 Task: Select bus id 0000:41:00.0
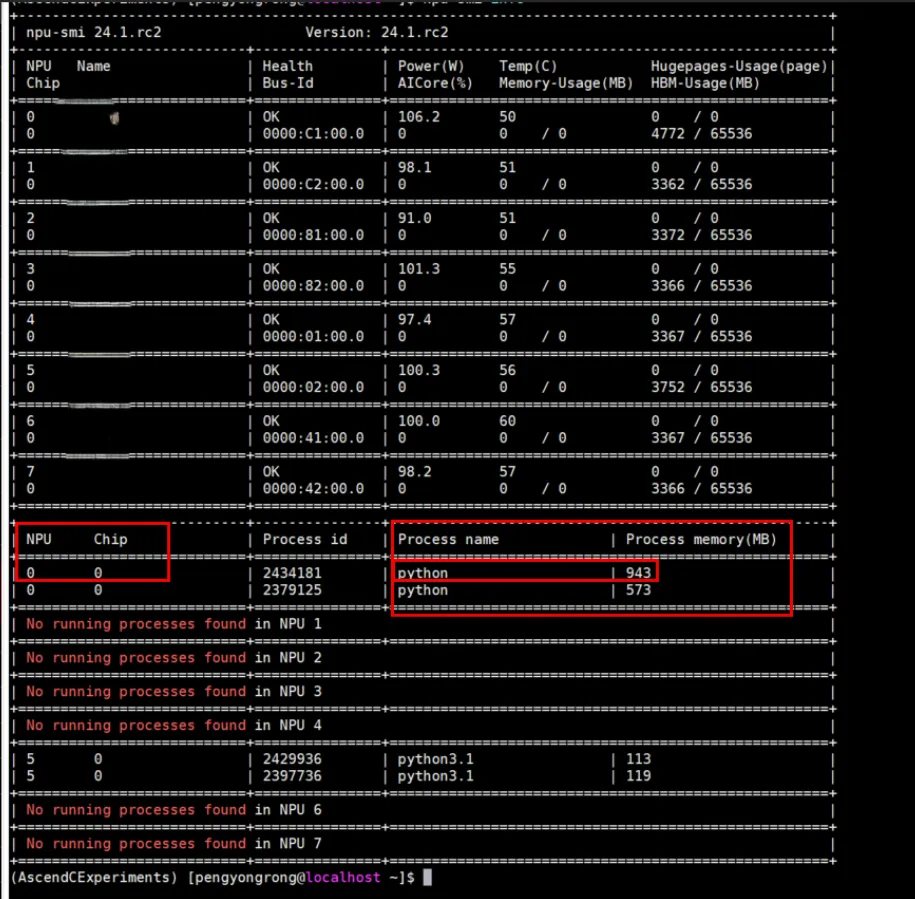(313, 439)
